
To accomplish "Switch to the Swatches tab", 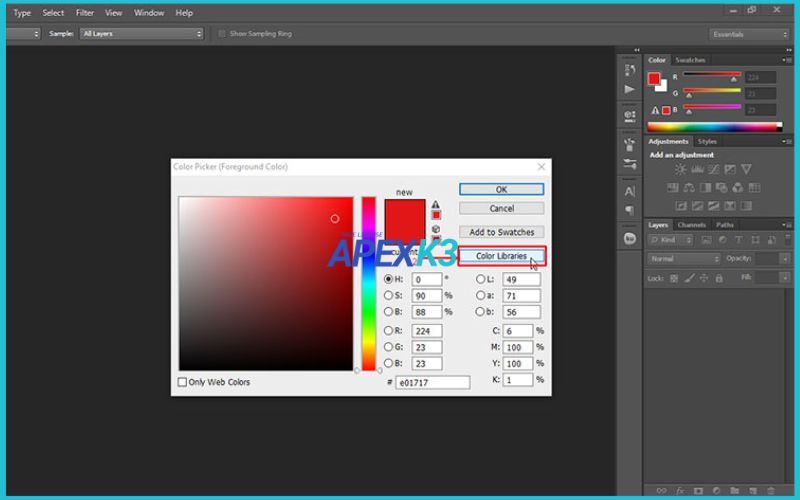I will click(690, 60).
